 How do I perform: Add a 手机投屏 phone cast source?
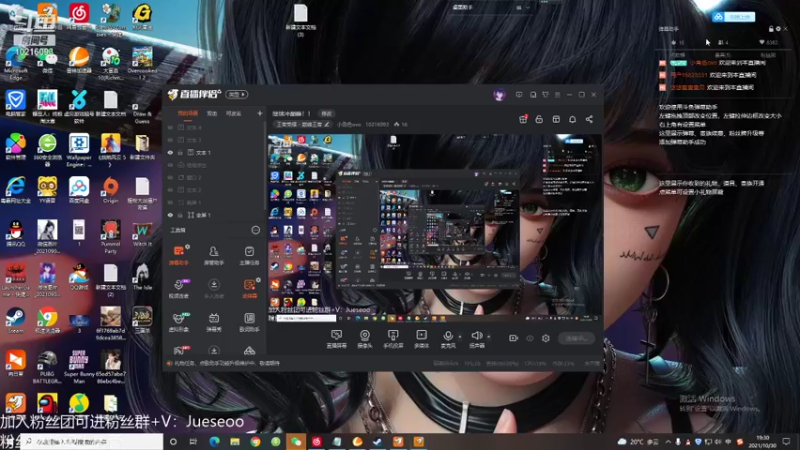coord(393,339)
